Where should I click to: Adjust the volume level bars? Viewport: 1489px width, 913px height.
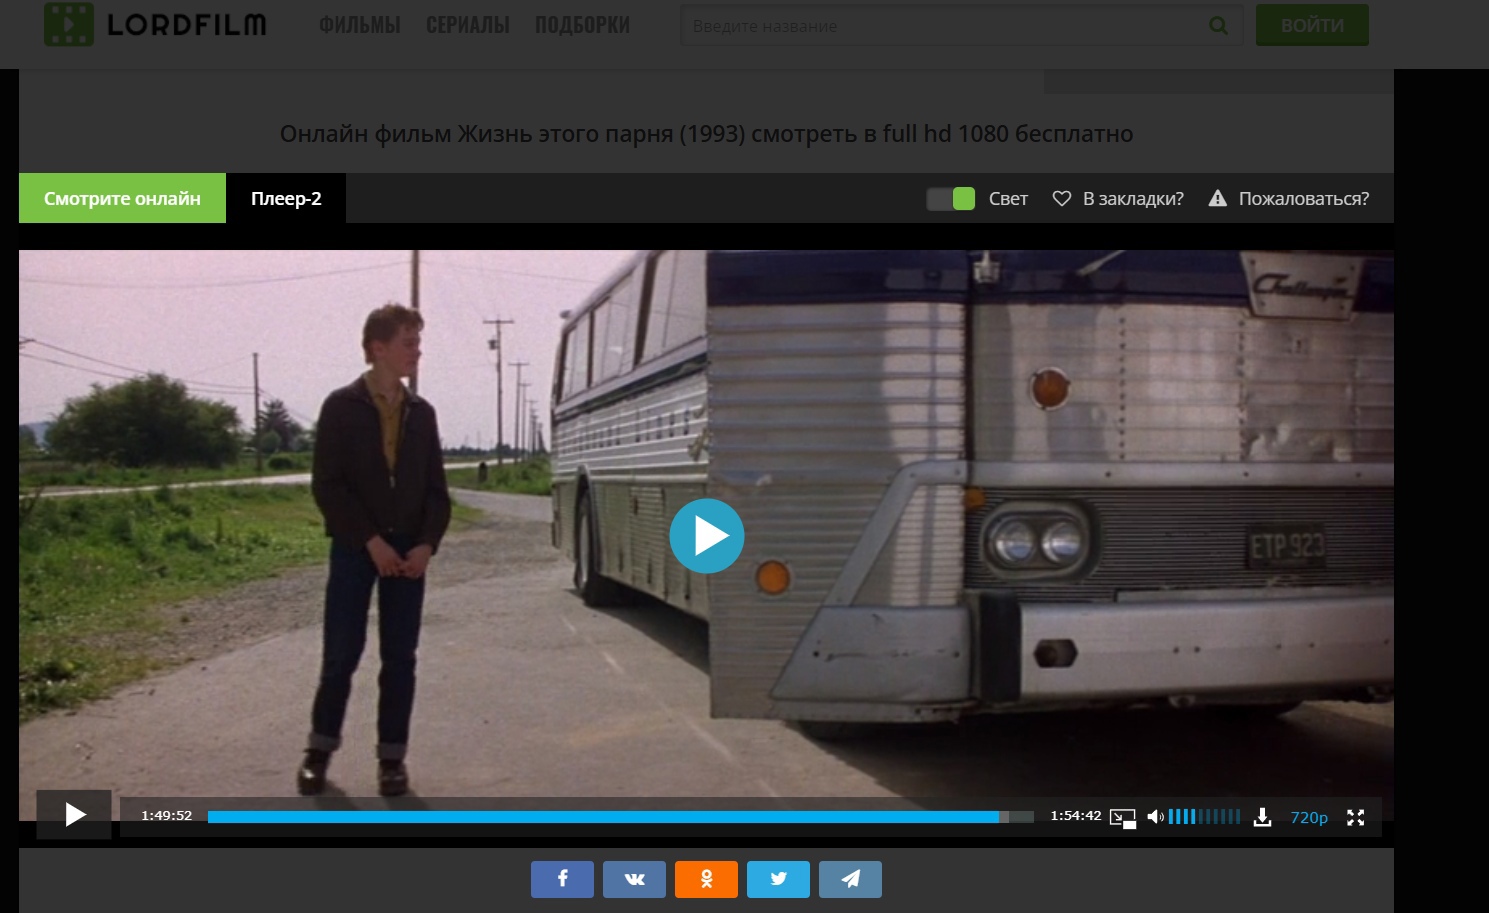coord(1205,816)
